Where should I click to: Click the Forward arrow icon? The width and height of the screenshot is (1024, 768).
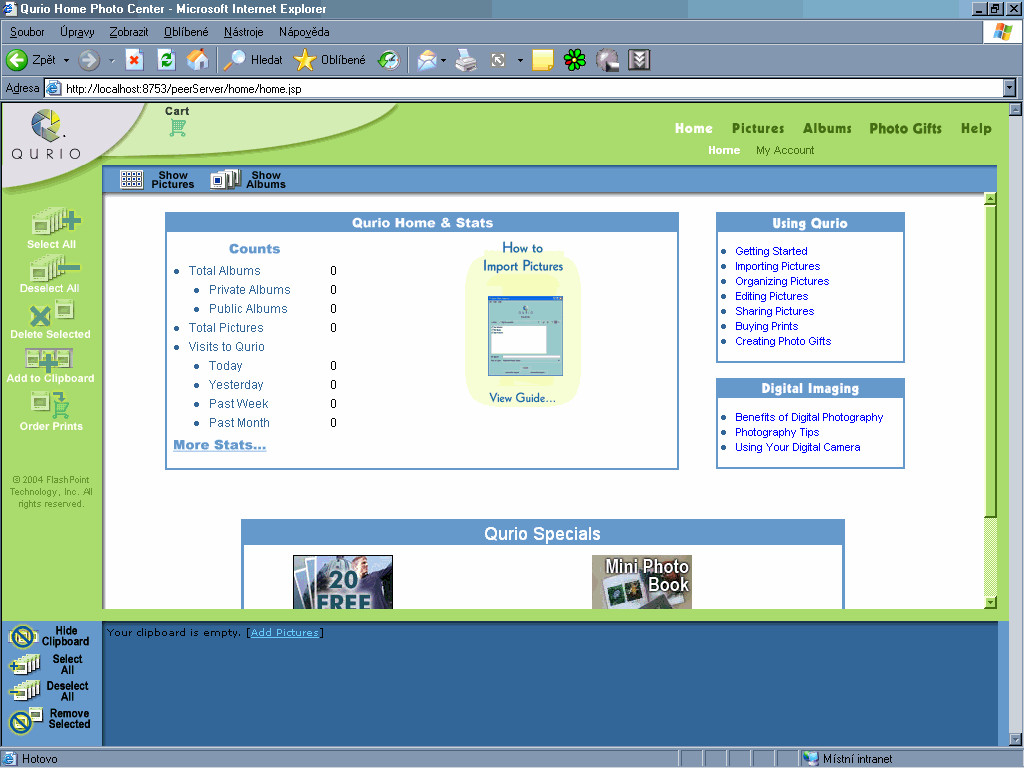[x=89, y=60]
